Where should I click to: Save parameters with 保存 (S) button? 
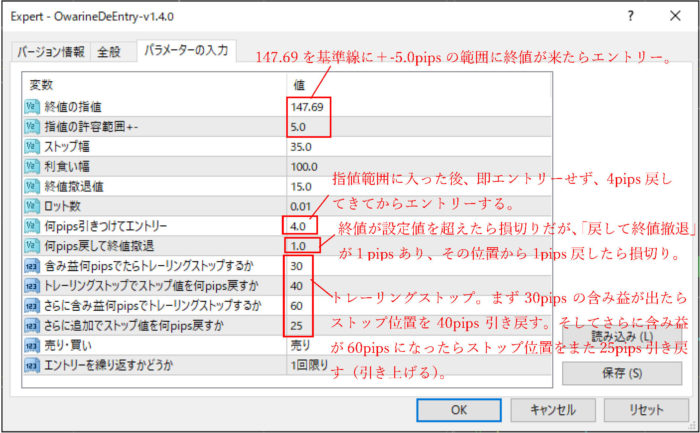coord(622,373)
